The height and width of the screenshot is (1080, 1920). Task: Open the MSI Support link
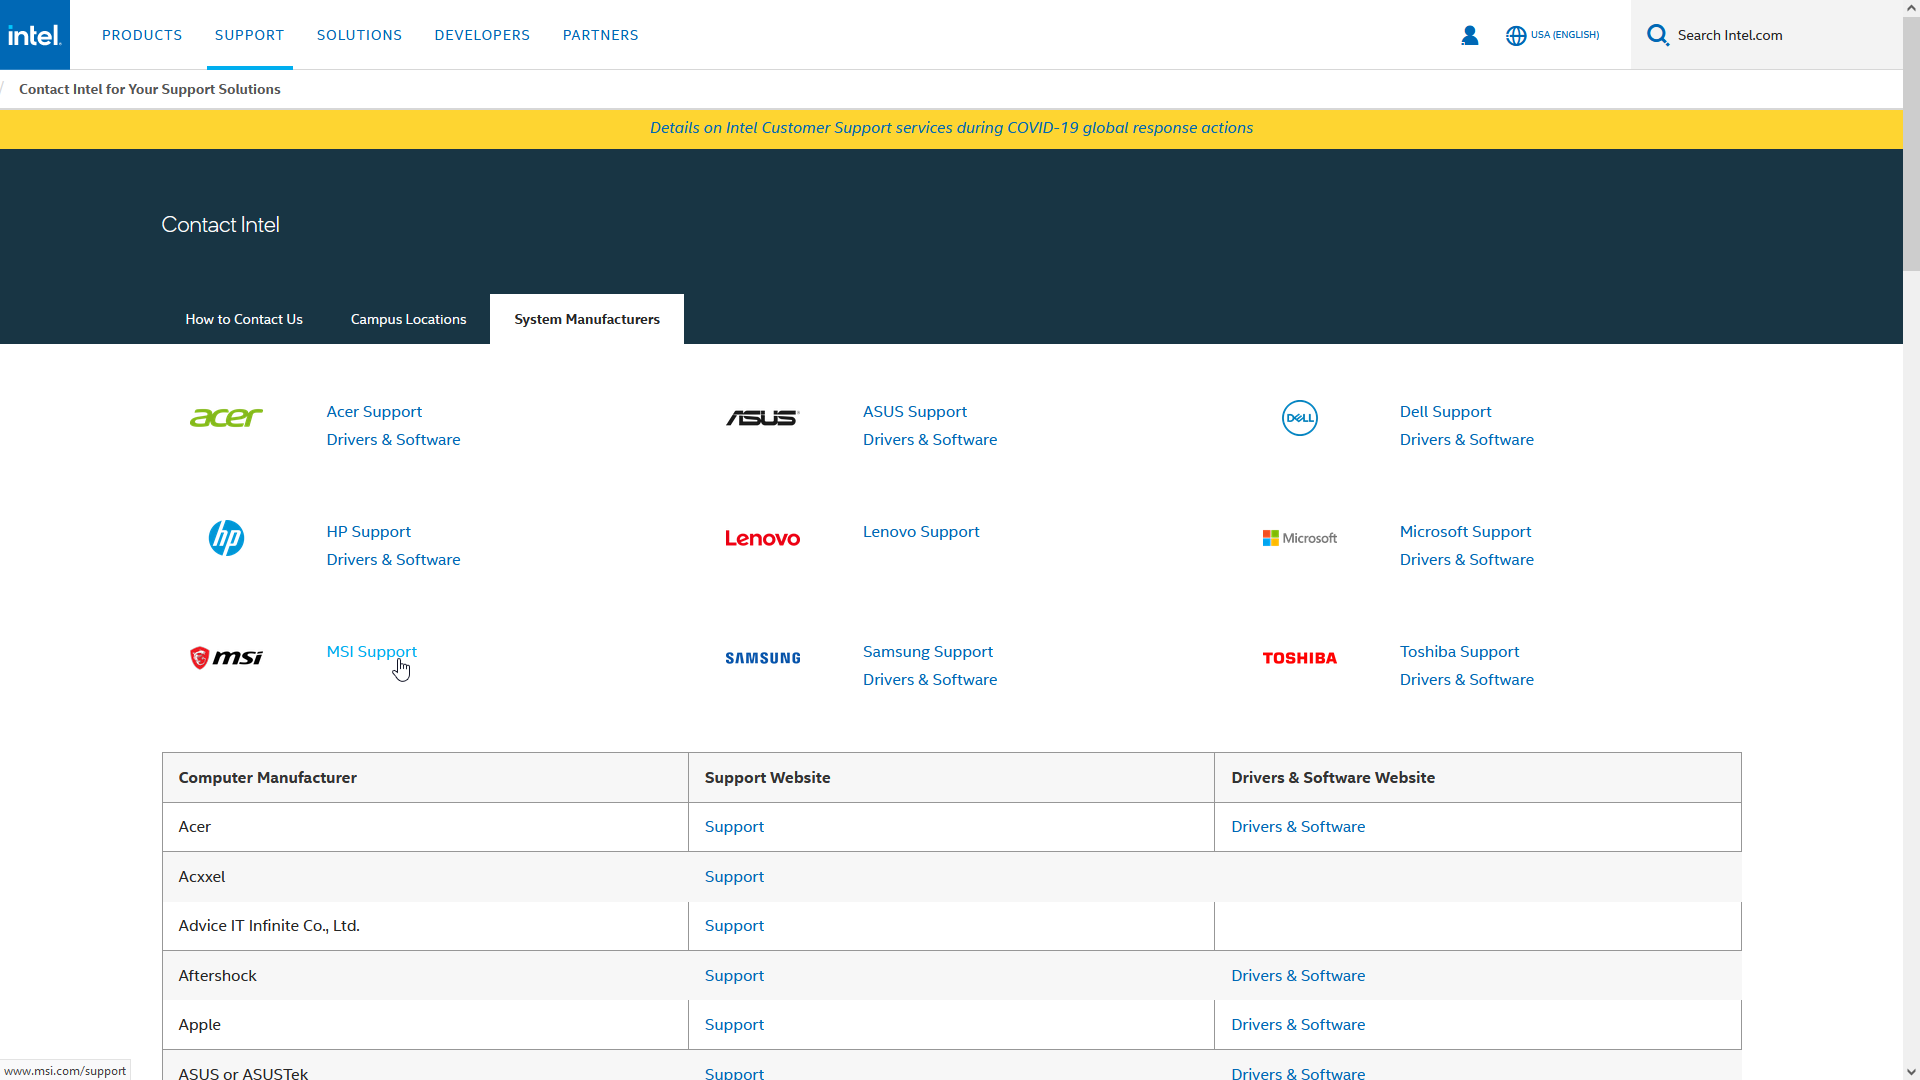pos(371,651)
